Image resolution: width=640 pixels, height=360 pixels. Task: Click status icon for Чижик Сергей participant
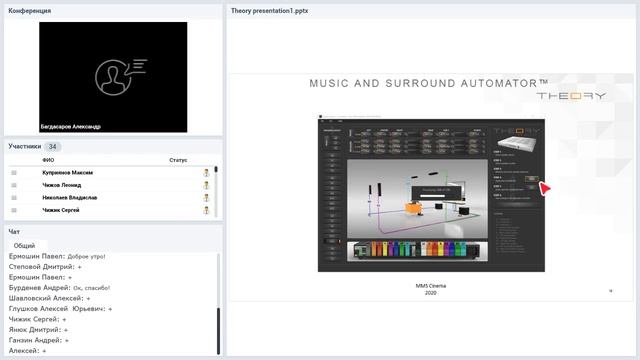[x=207, y=210]
